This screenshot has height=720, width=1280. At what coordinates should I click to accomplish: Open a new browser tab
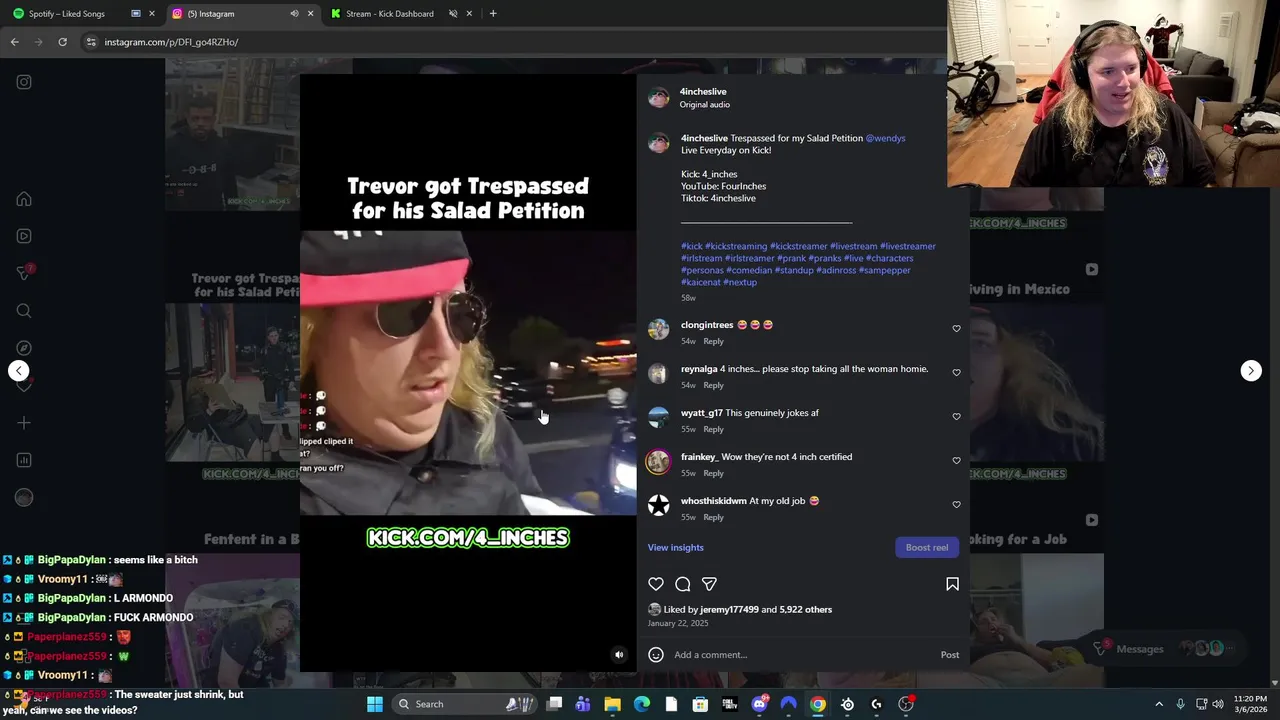pyautogui.click(x=493, y=14)
